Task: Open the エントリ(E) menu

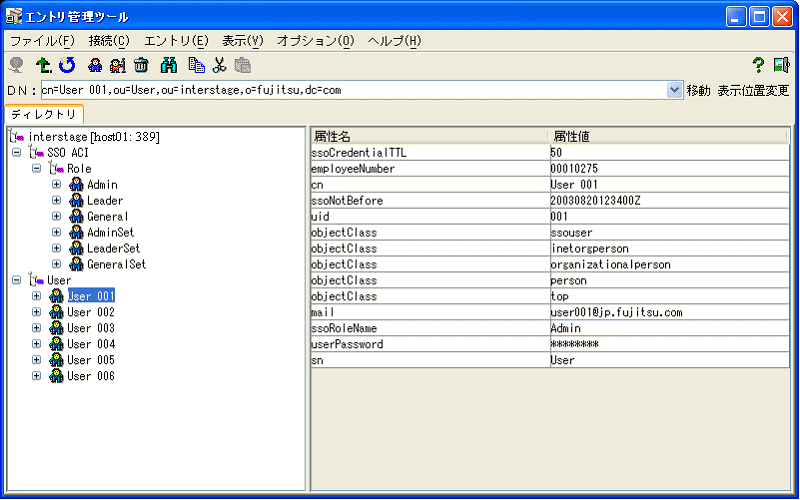Action: (176, 41)
